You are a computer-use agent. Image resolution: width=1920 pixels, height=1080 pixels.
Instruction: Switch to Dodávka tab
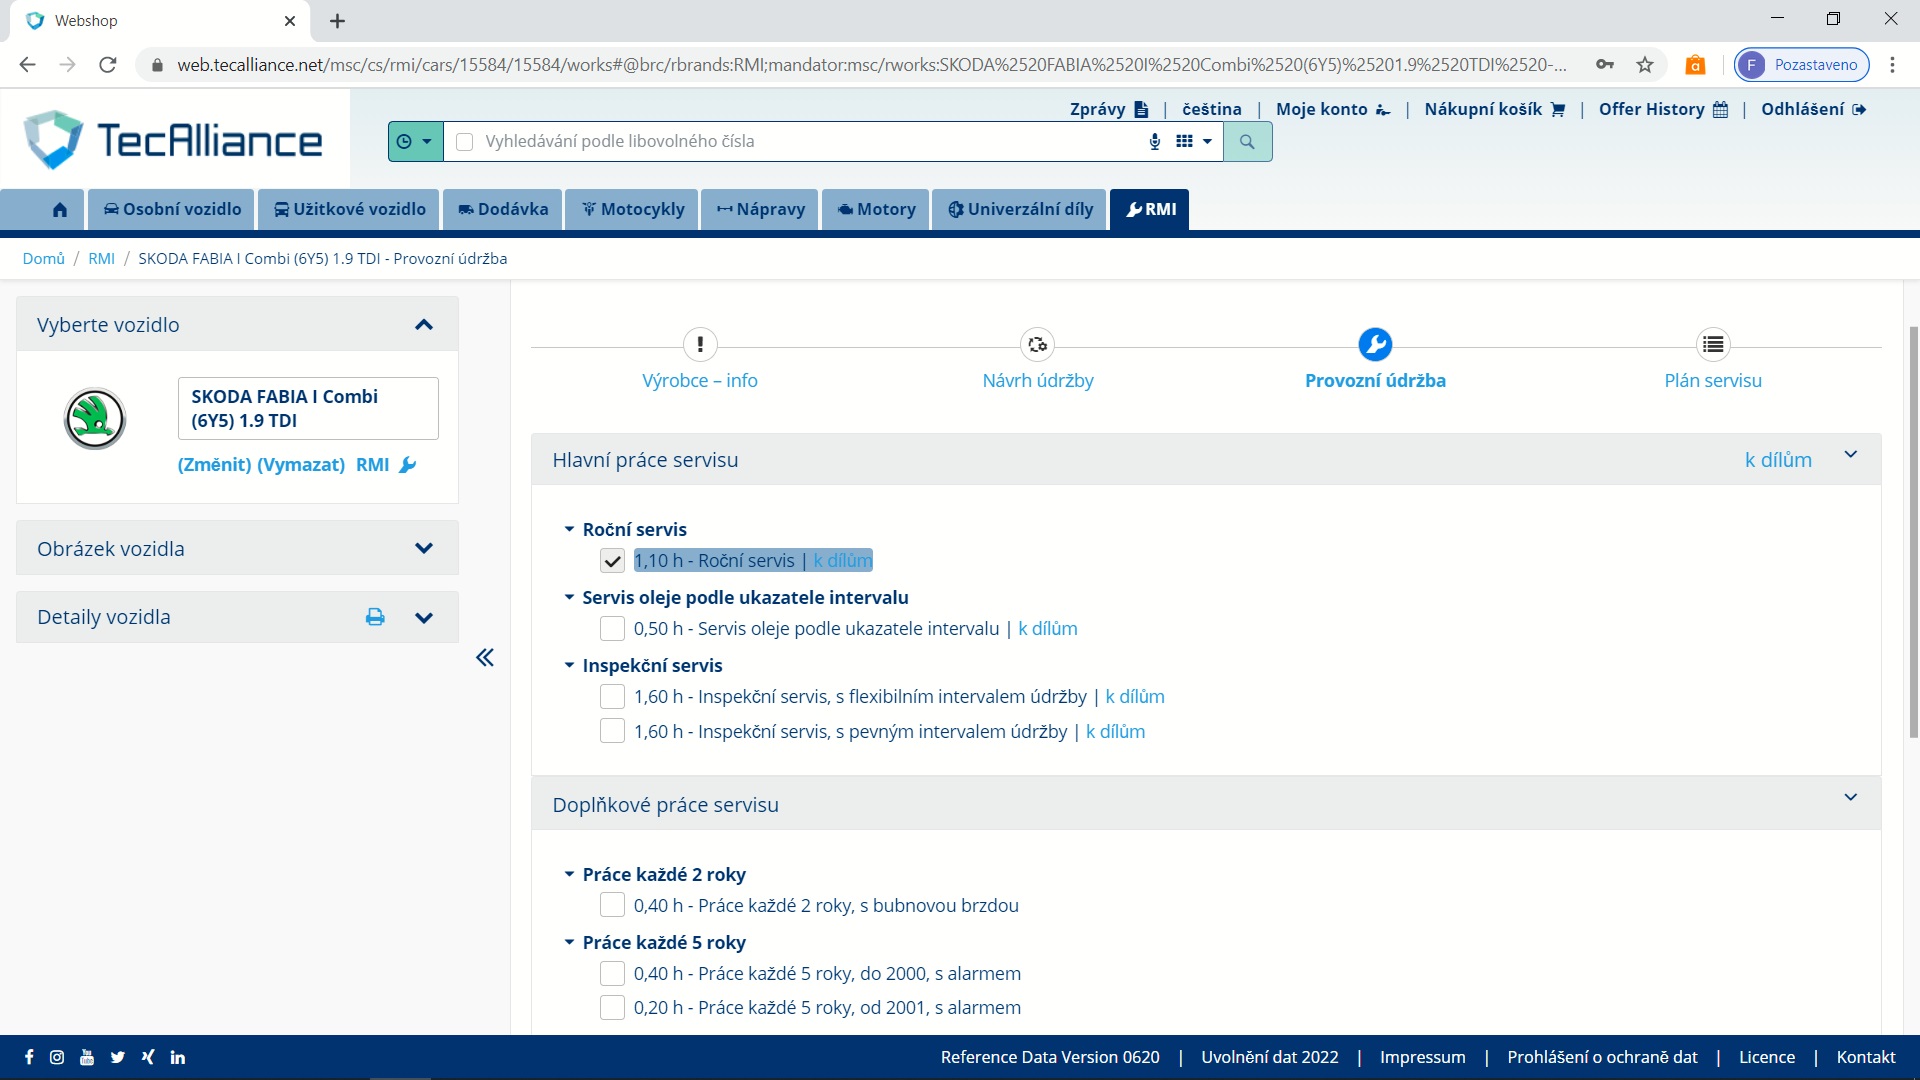(502, 209)
